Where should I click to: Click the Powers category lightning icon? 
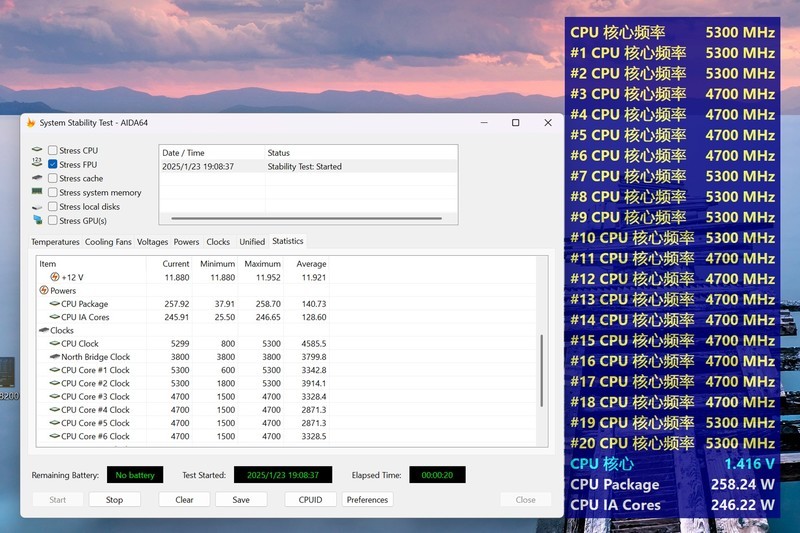[x=43, y=291]
